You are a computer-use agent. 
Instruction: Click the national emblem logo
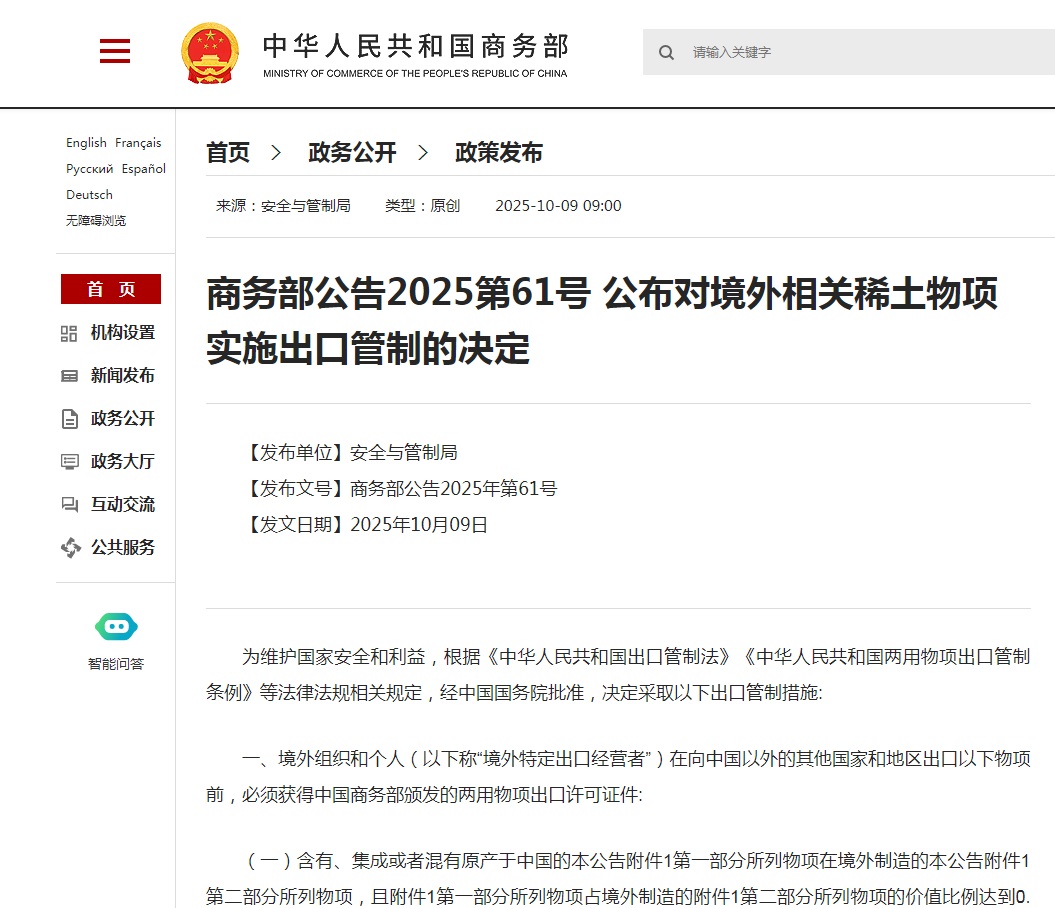(210, 52)
